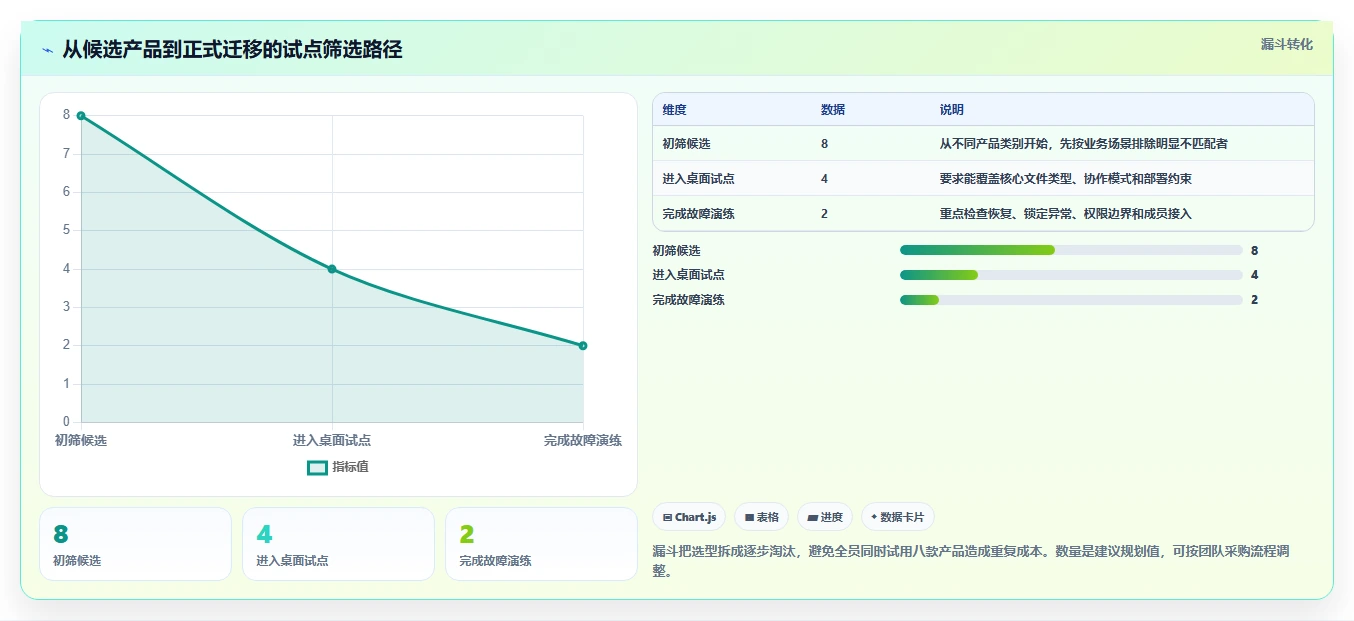
Task: Open the data card showing 4
Action: pyautogui.click(x=338, y=544)
